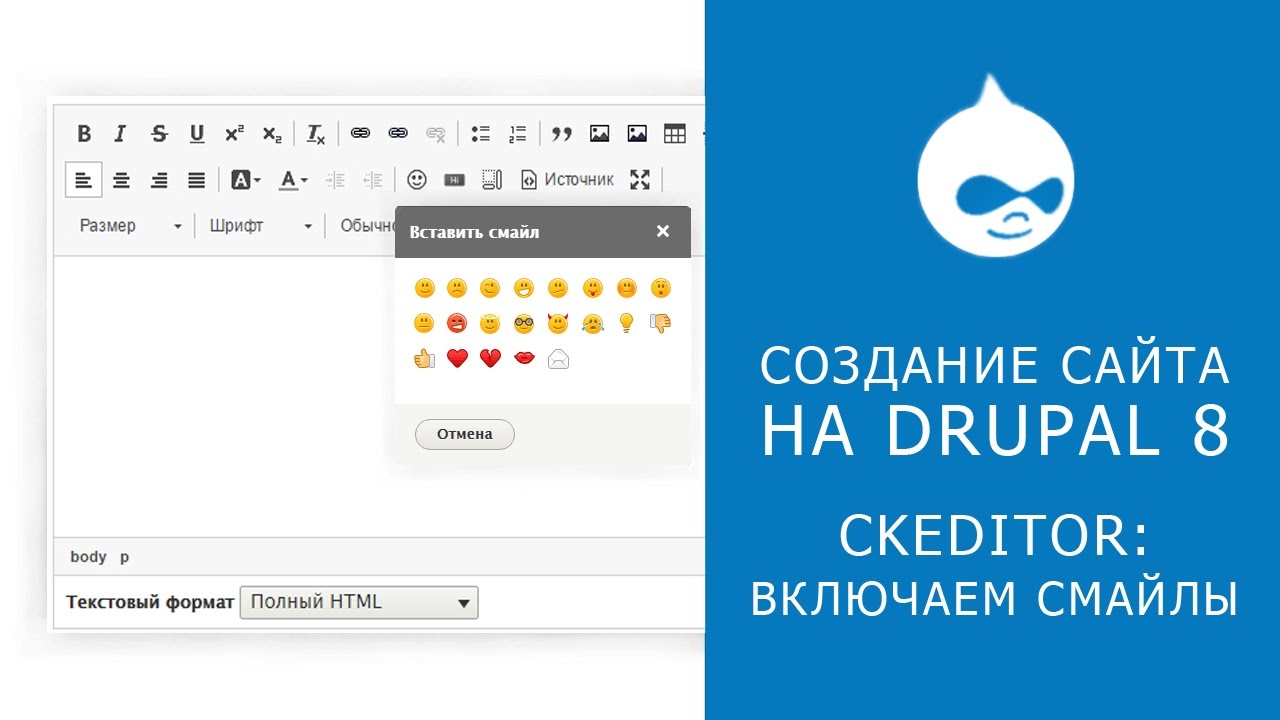The width and height of the screenshot is (1280, 720).
Task: Justify the text
Action: click(197, 180)
